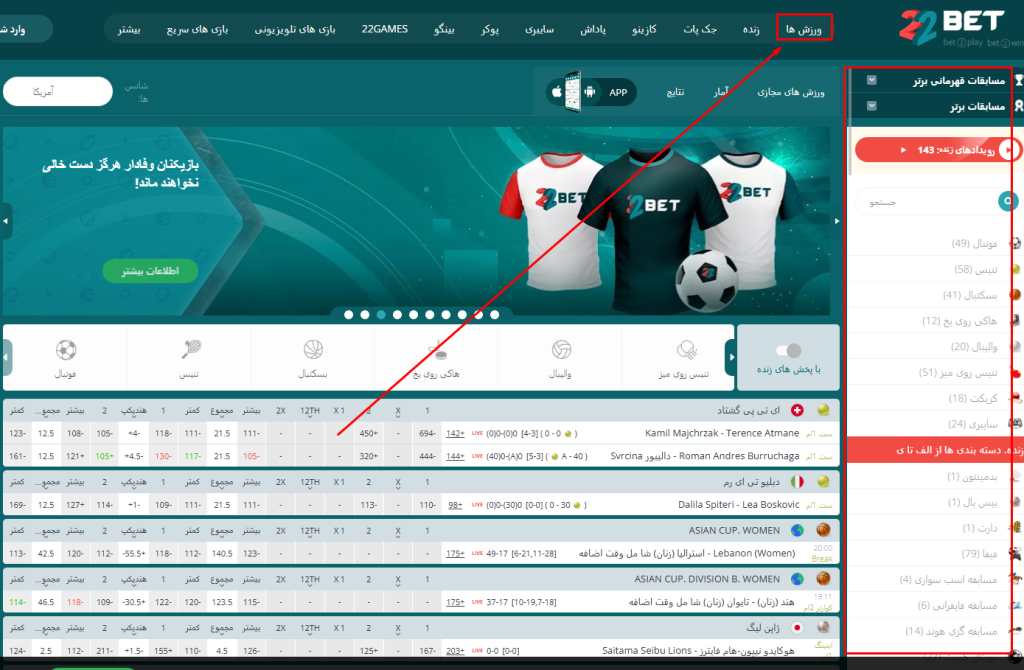The height and width of the screenshot is (670, 1024).
Task: Open the پوکر menu item
Action: tap(490, 29)
